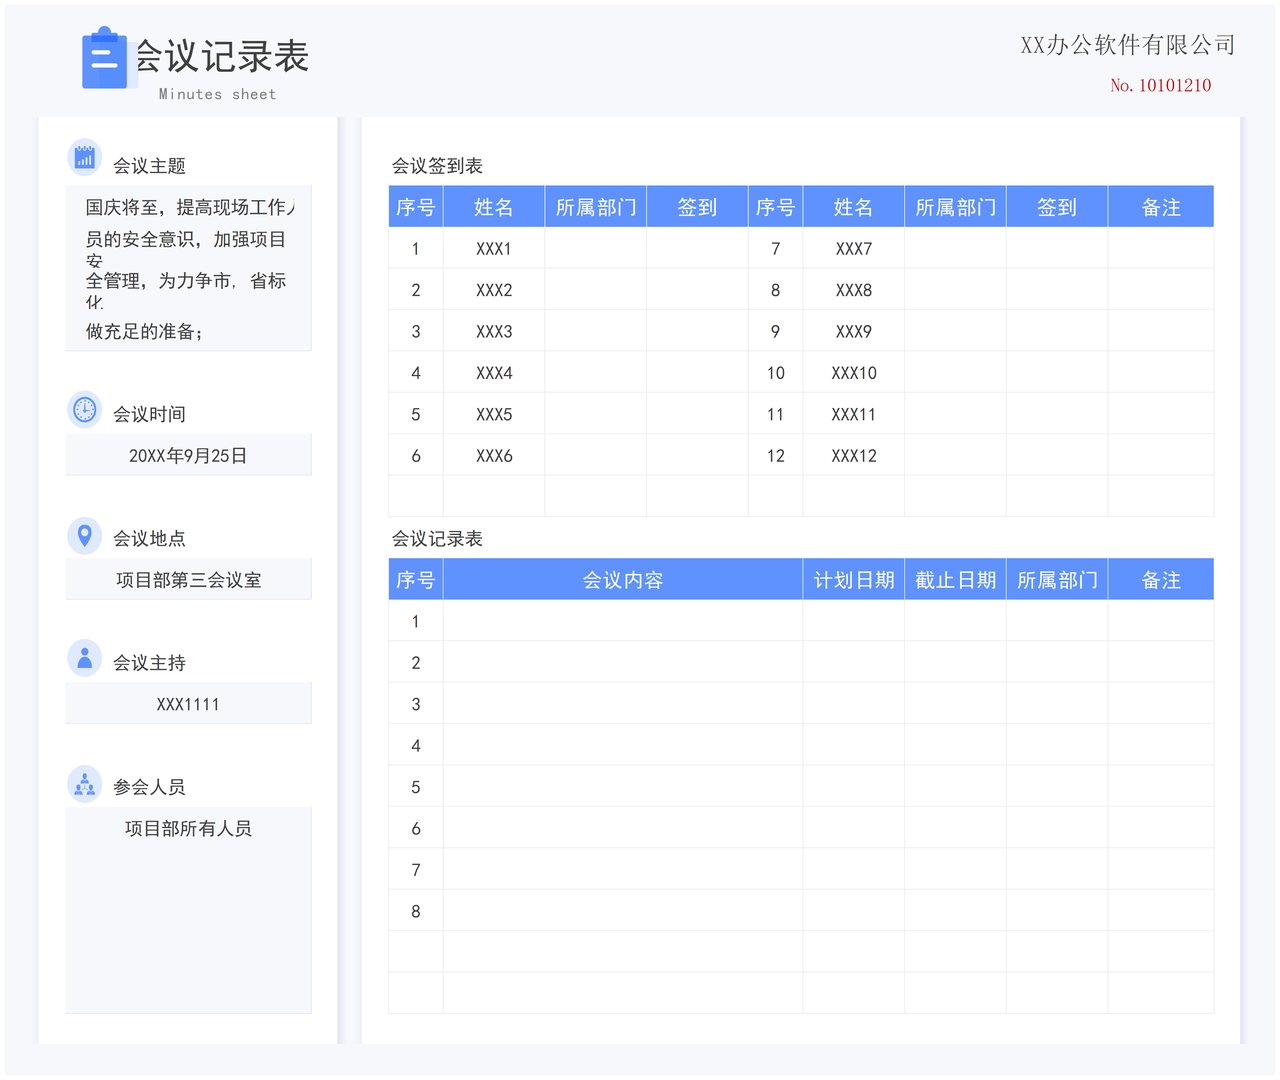Click the person icon beside 会议主持
The image size is (1280, 1080).
click(x=85, y=658)
